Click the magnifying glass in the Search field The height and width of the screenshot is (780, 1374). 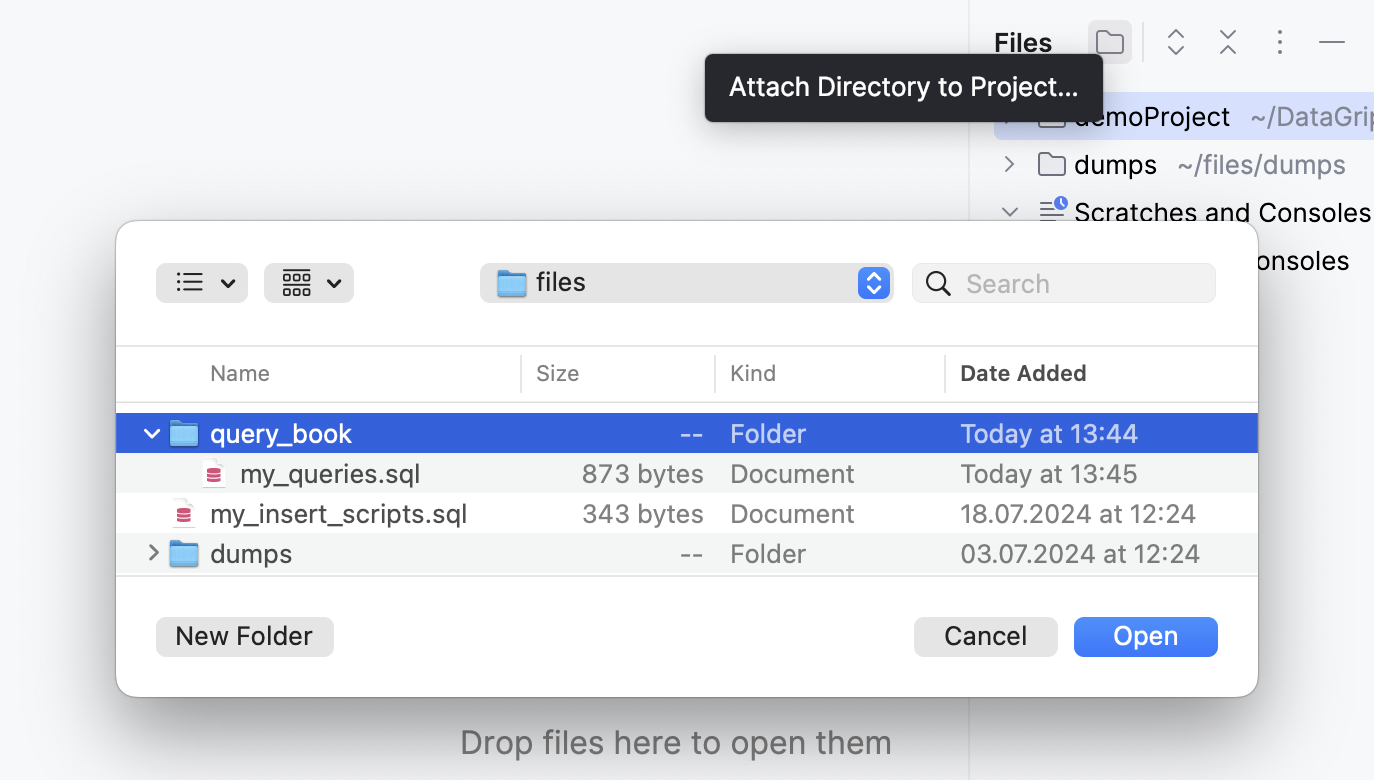coord(938,283)
